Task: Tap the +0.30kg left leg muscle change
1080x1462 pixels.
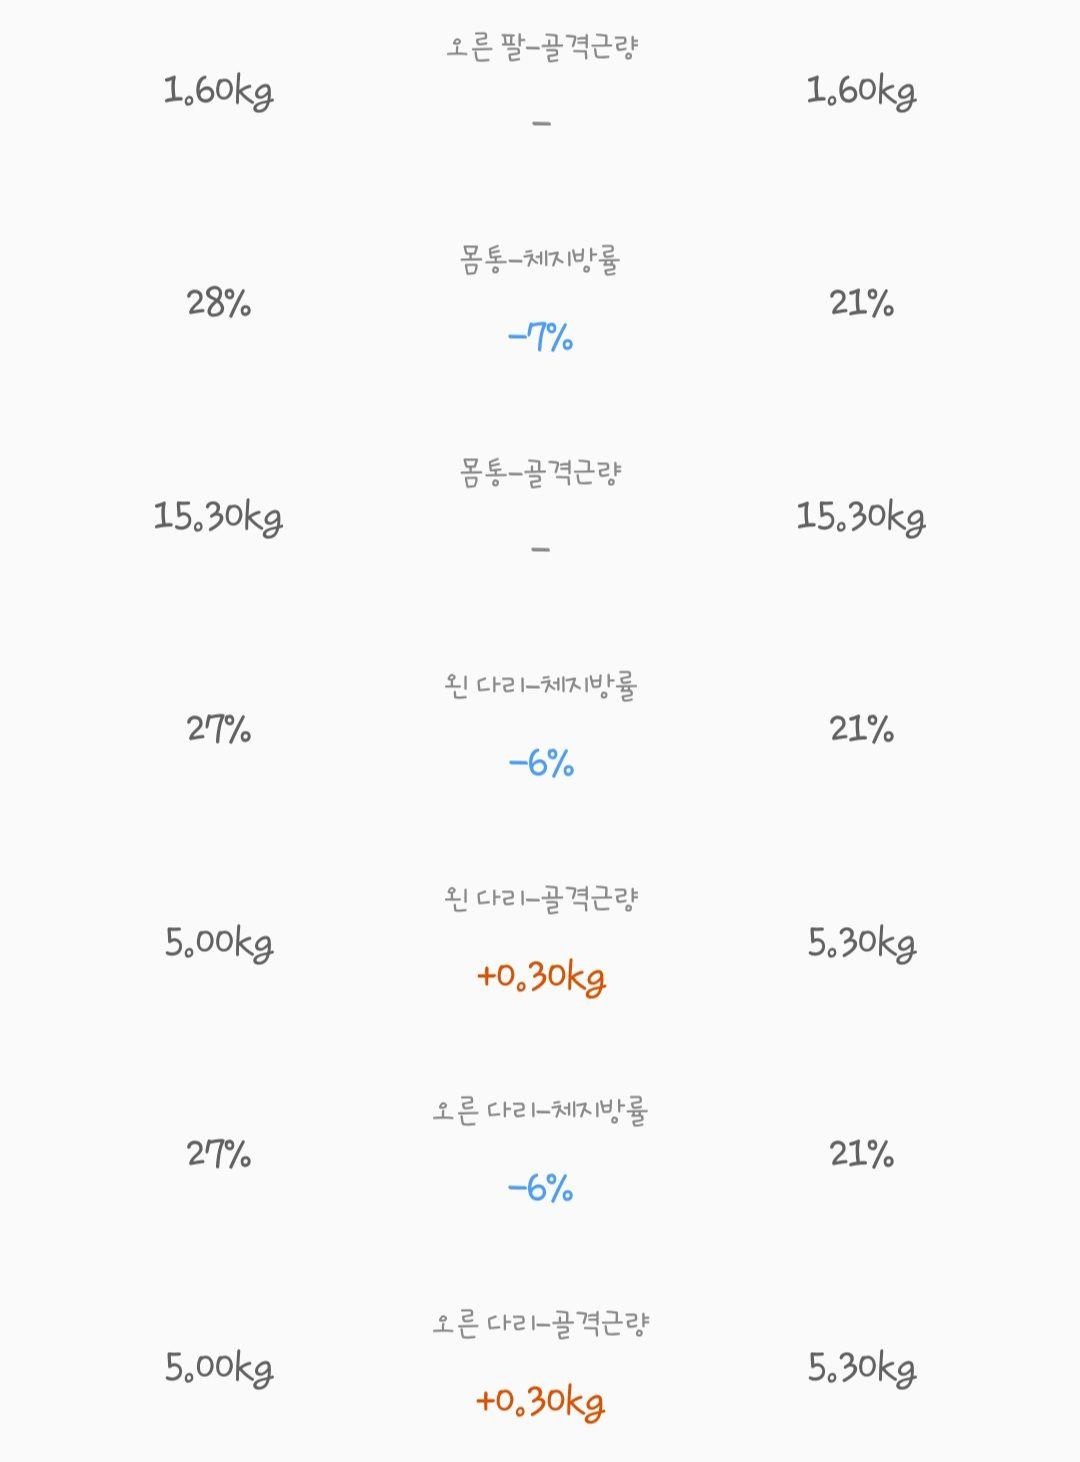Action: tap(541, 976)
